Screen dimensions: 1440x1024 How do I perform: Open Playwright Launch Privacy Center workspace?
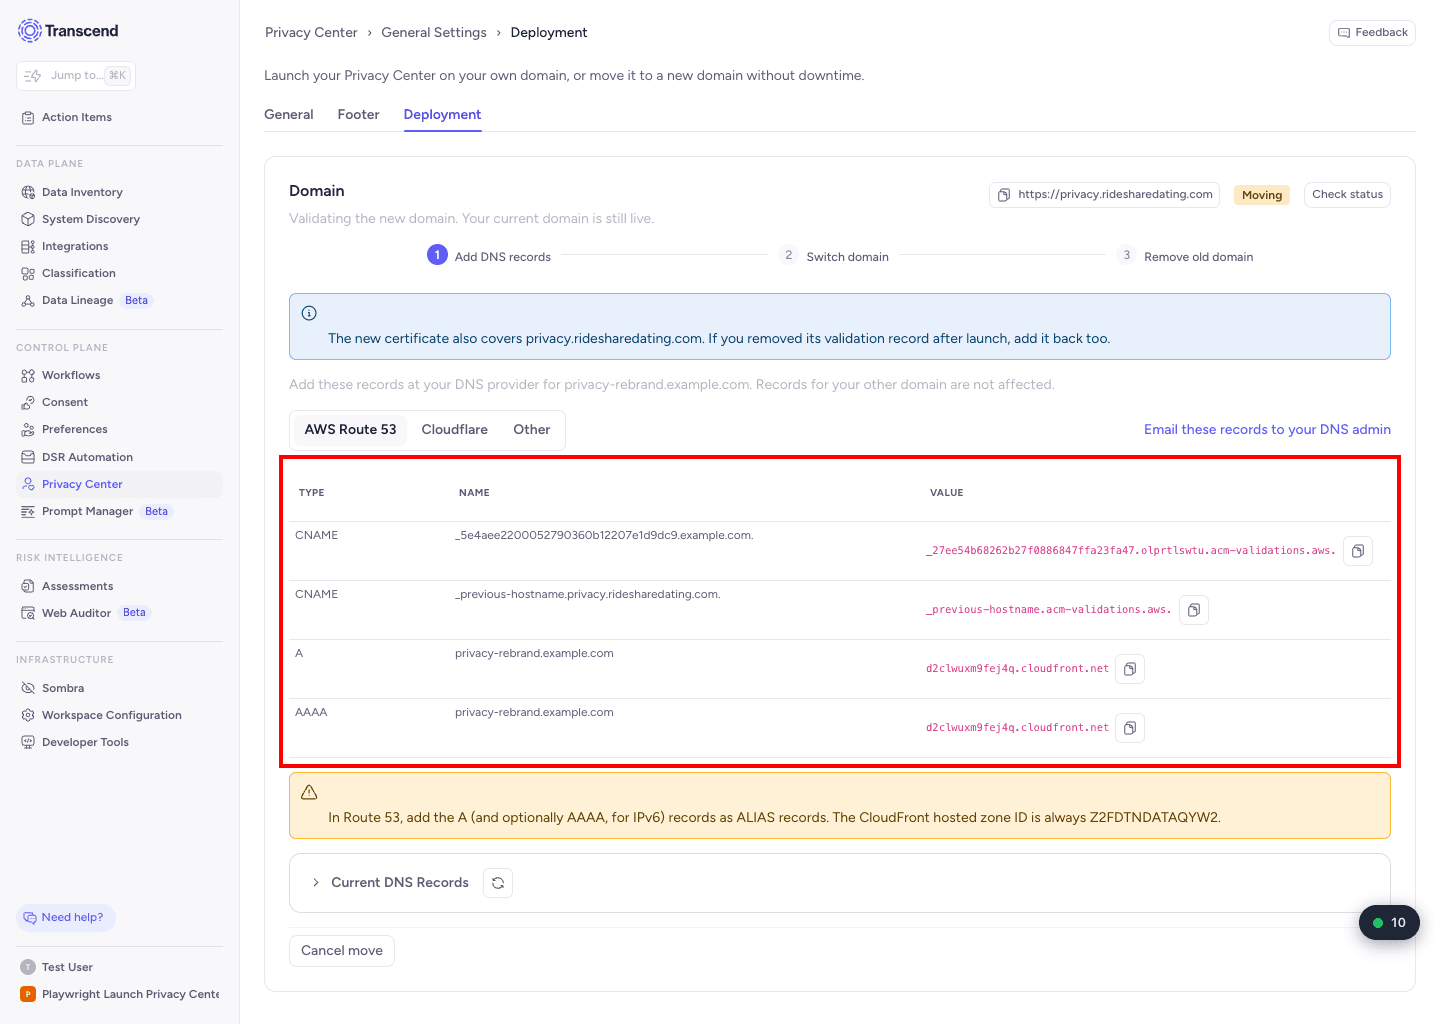pos(120,994)
